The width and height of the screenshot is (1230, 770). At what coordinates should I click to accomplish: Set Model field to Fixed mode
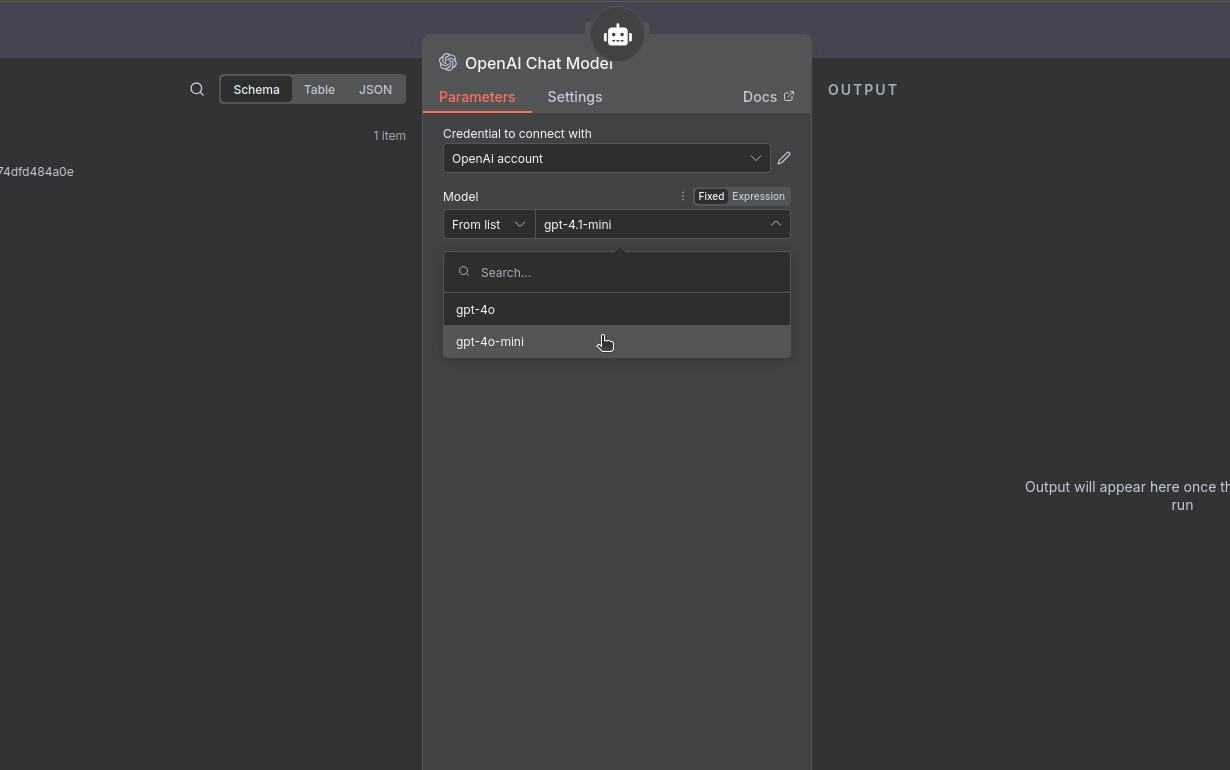click(x=711, y=196)
